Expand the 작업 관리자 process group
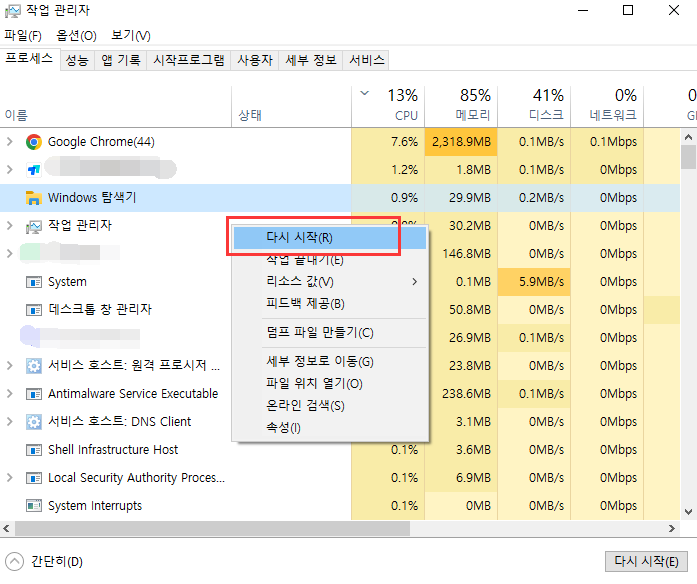This screenshot has width=697, height=584. [10, 226]
